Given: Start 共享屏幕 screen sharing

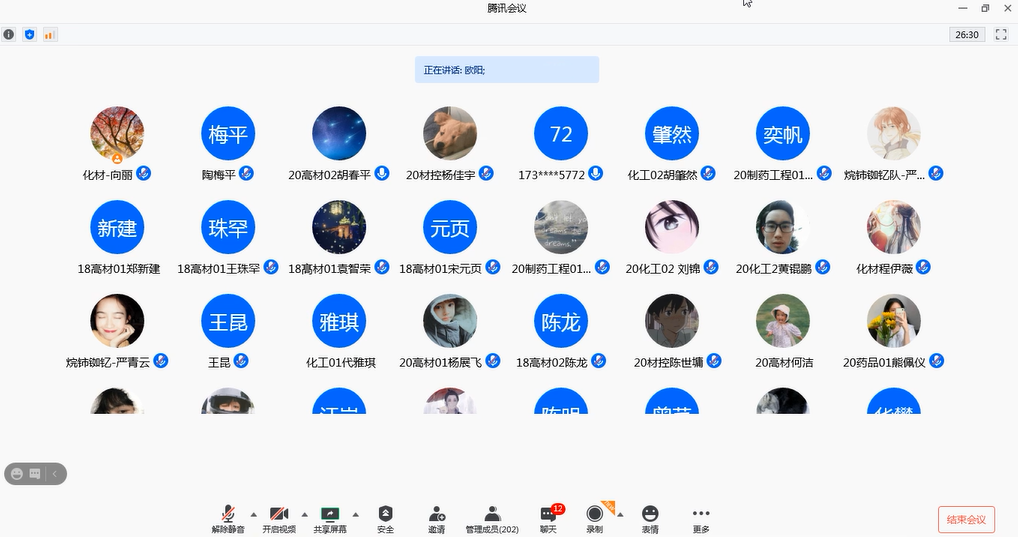Looking at the screenshot, I should coord(330,514).
